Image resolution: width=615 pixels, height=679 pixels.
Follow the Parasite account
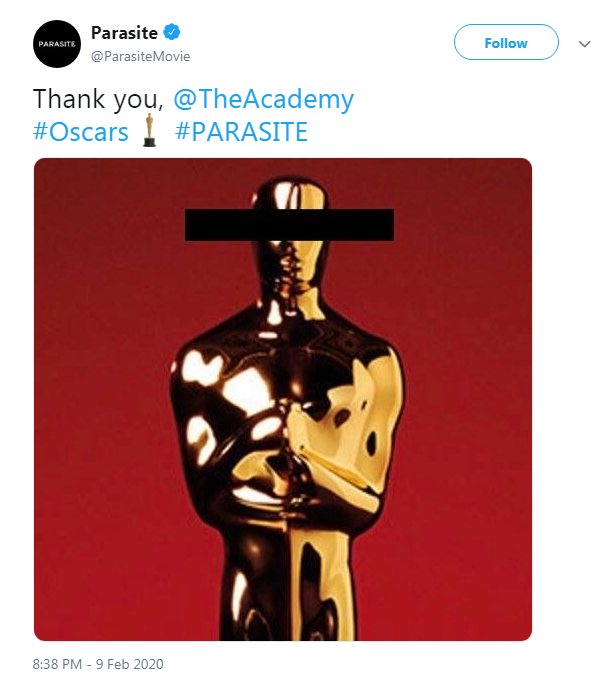[x=506, y=42]
